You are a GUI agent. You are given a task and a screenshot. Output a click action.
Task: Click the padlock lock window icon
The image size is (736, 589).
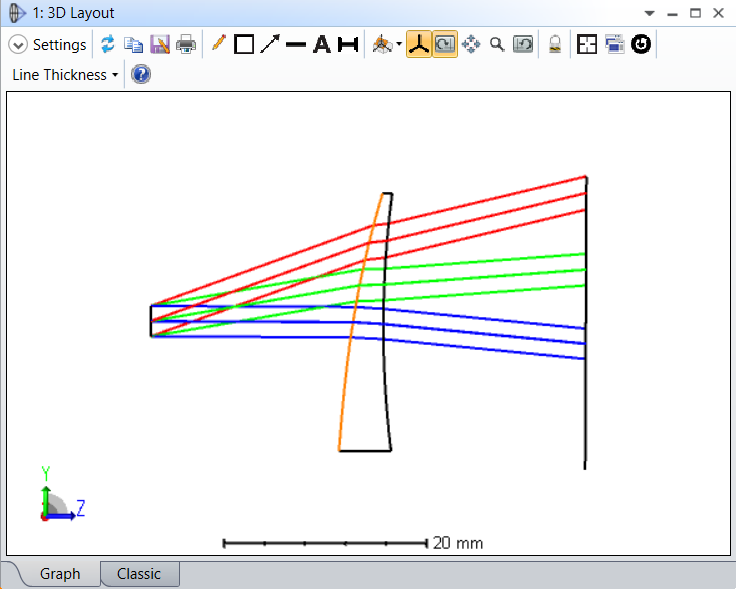tap(555, 45)
